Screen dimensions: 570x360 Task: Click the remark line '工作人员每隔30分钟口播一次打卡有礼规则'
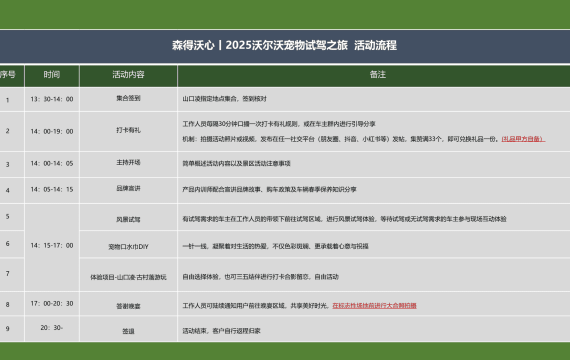coord(279,124)
